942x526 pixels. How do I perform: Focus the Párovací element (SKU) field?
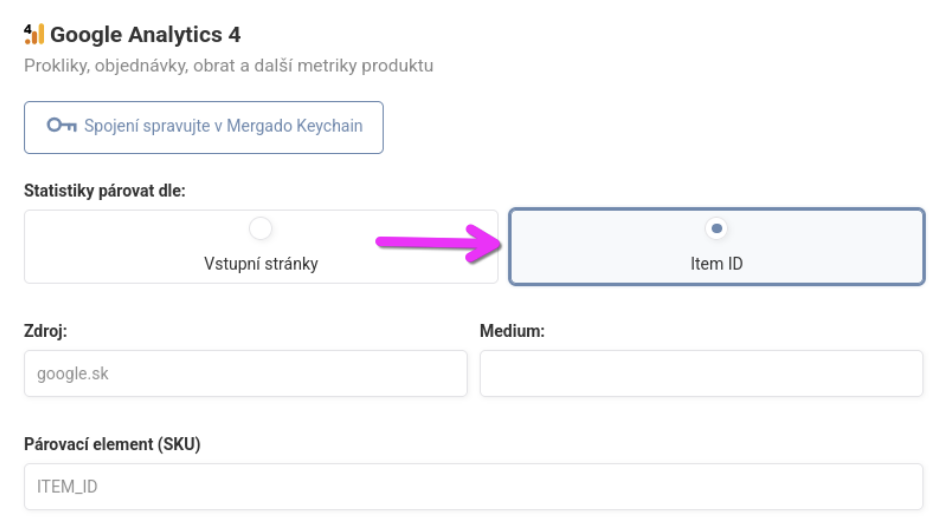[x=473, y=487]
